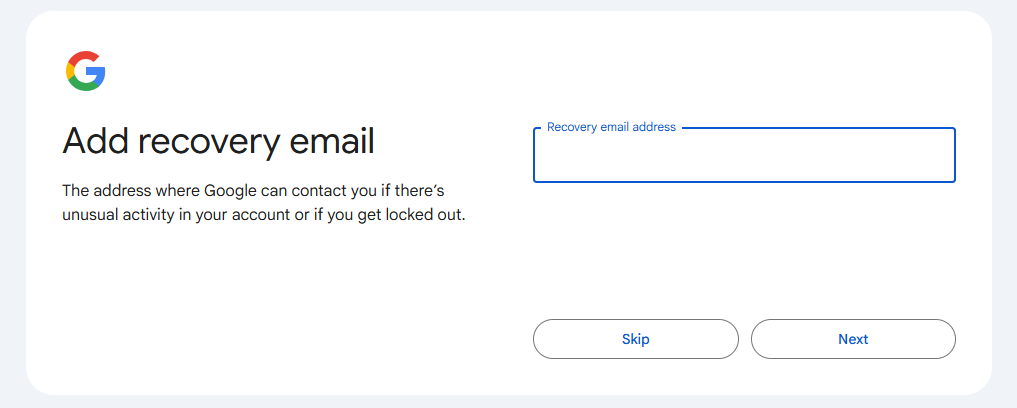Focus the Recovery email address field

pos(744,160)
